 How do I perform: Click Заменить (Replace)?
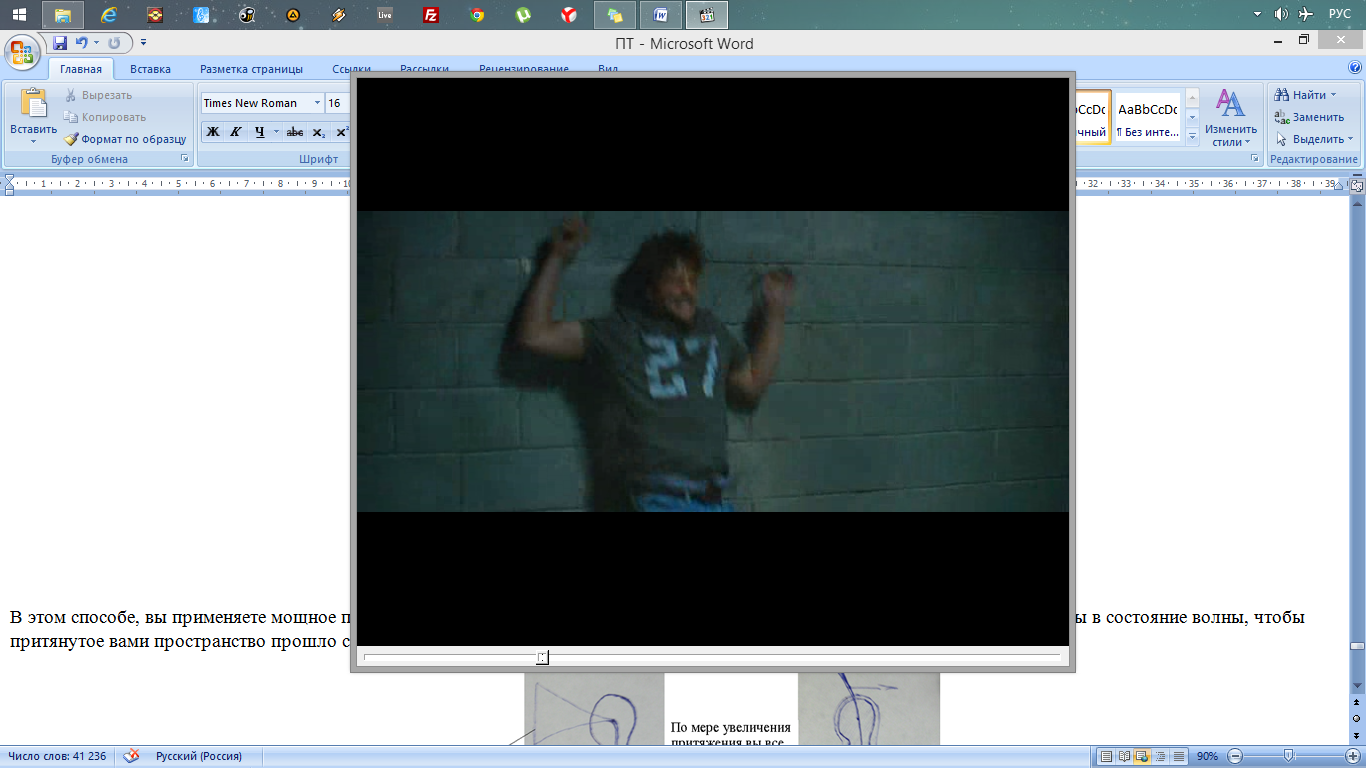coord(1310,117)
